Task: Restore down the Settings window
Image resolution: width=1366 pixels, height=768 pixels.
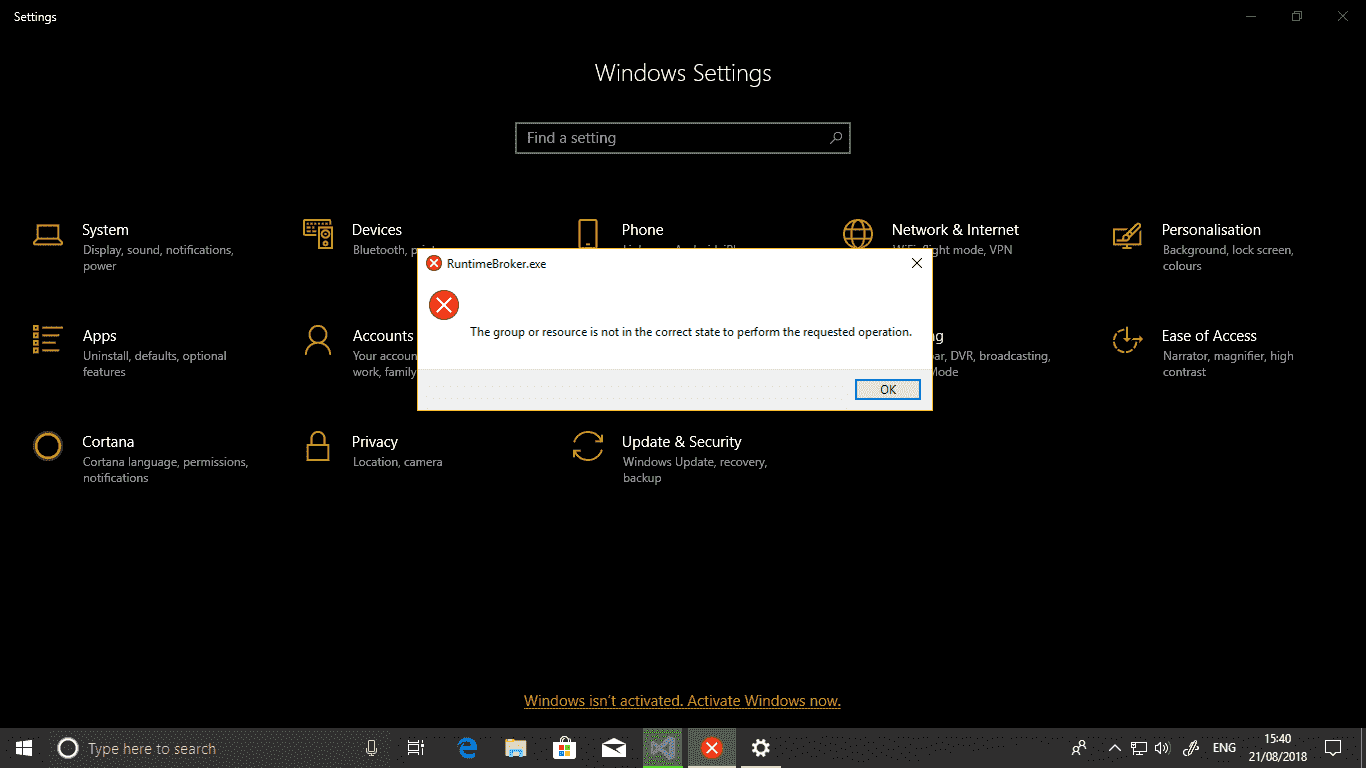Action: pyautogui.click(x=1297, y=16)
